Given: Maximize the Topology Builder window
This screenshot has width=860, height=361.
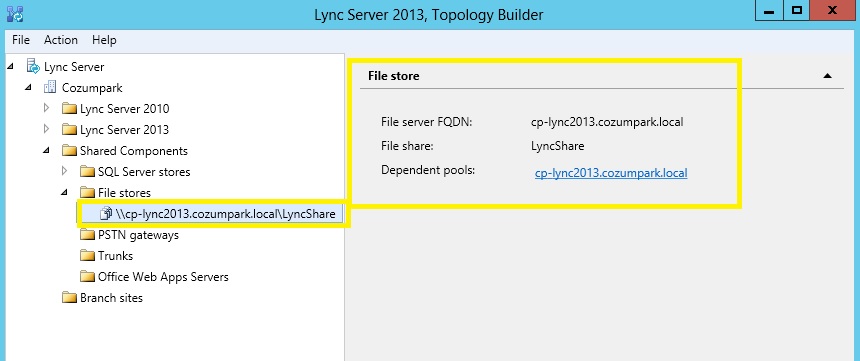Looking at the screenshot, I should tap(797, 11).
